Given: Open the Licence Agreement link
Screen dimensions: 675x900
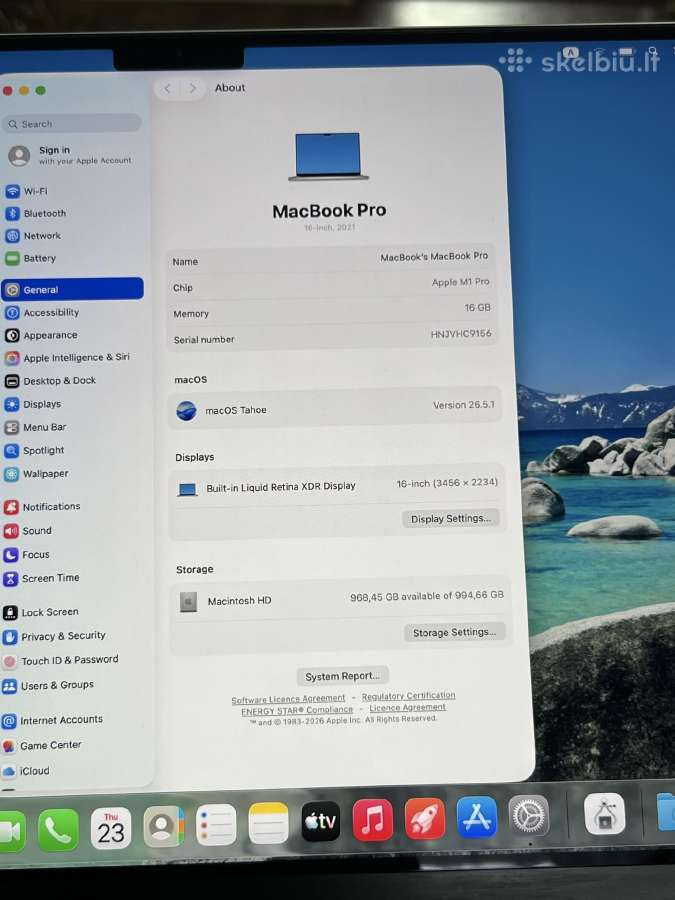Looking at the screenshot, I should coord(407,708).
